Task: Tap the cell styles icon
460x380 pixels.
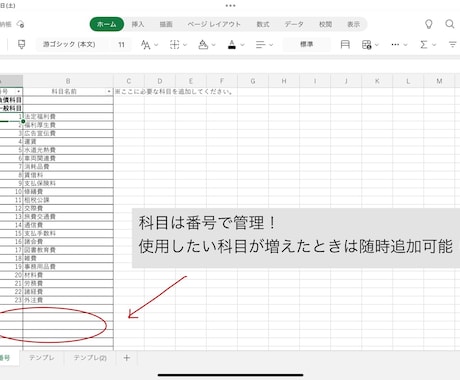Action: pos(345,44)
